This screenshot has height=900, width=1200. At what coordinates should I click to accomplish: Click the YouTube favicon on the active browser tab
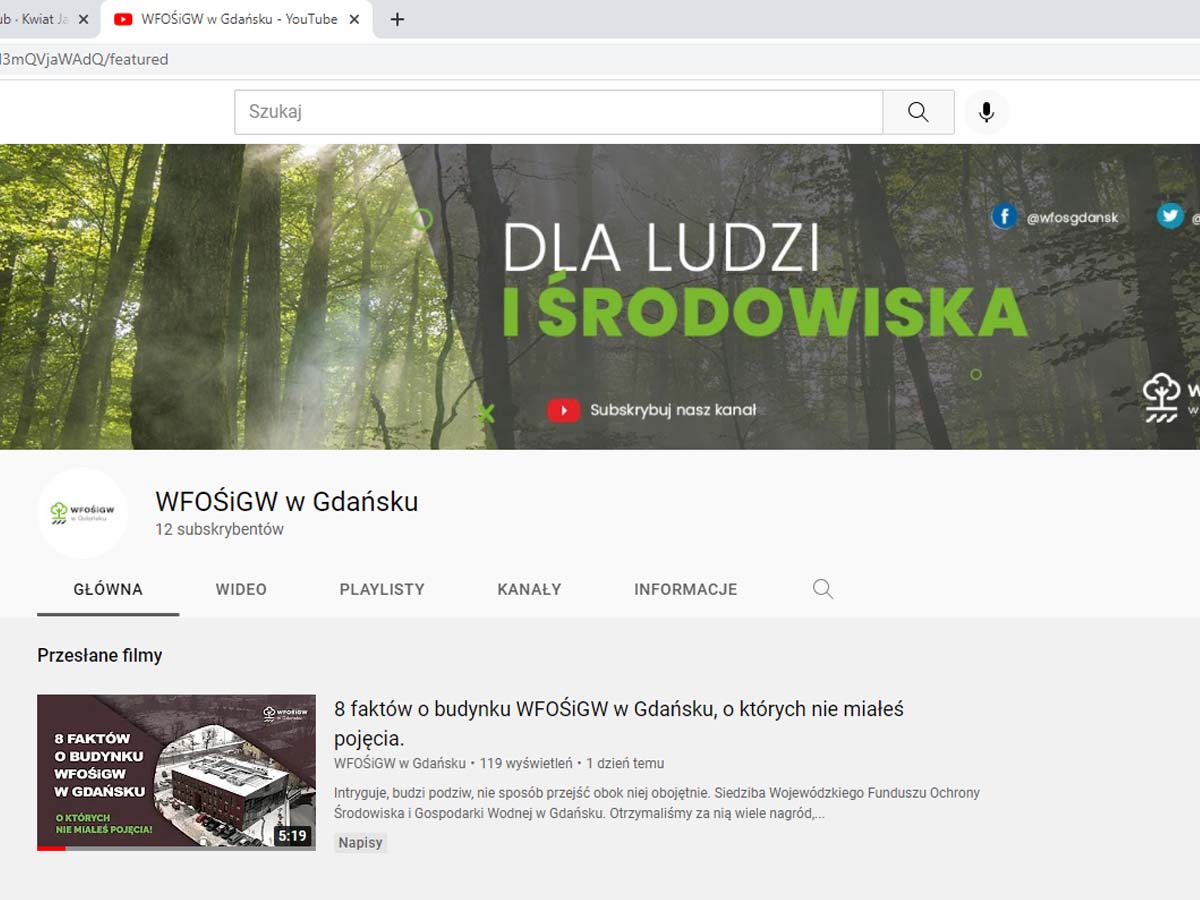click(123, 18)
